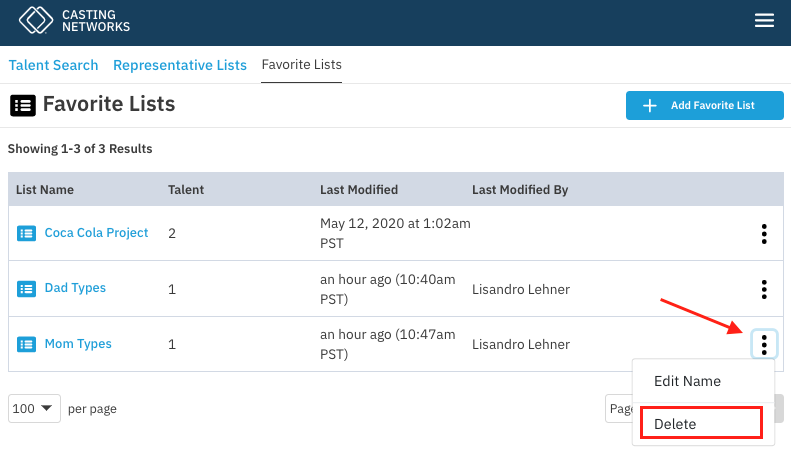
Task: Open the 100 per page dropdown
Action: [x=34, y=409]
